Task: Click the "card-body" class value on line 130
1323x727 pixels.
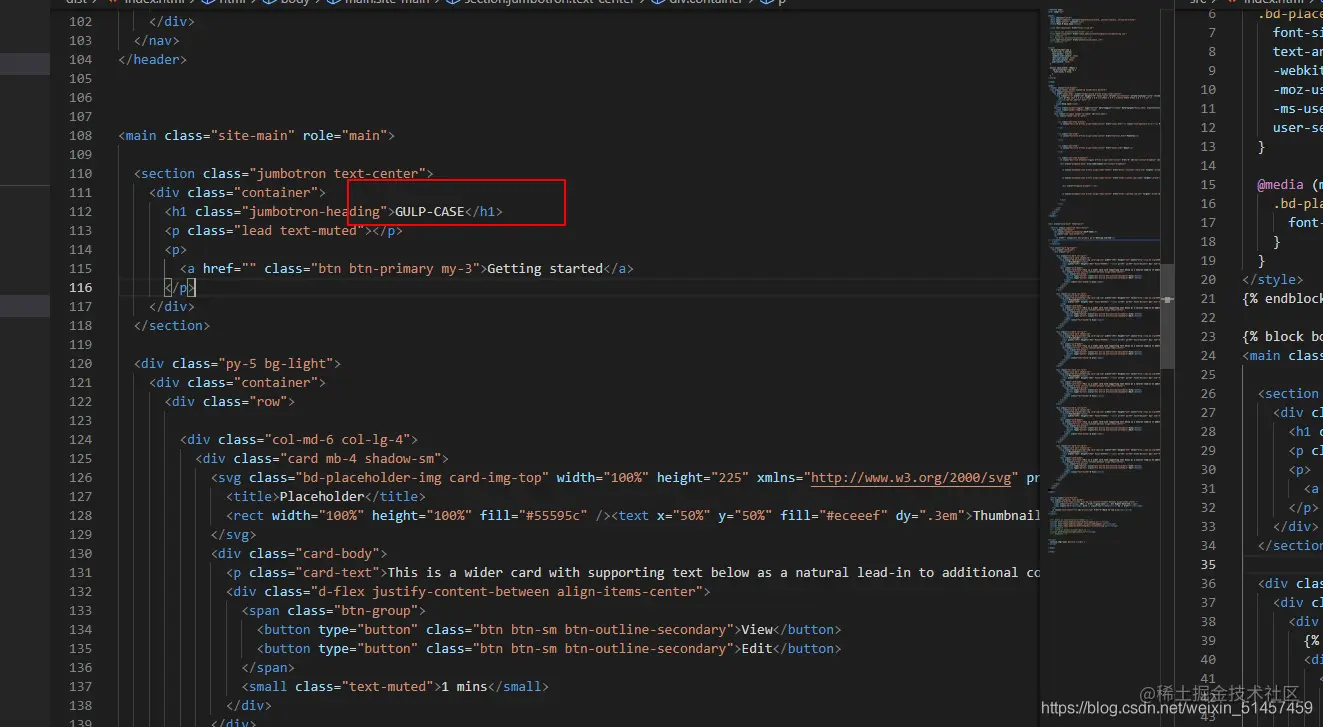Action: click(341, 554)
